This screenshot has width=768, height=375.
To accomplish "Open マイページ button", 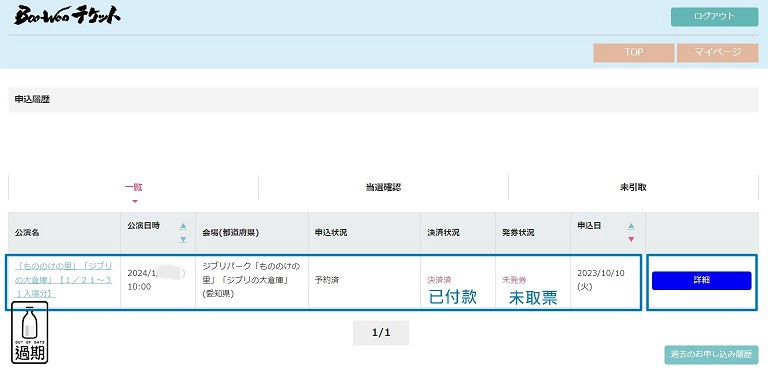I will click(718, 52).
